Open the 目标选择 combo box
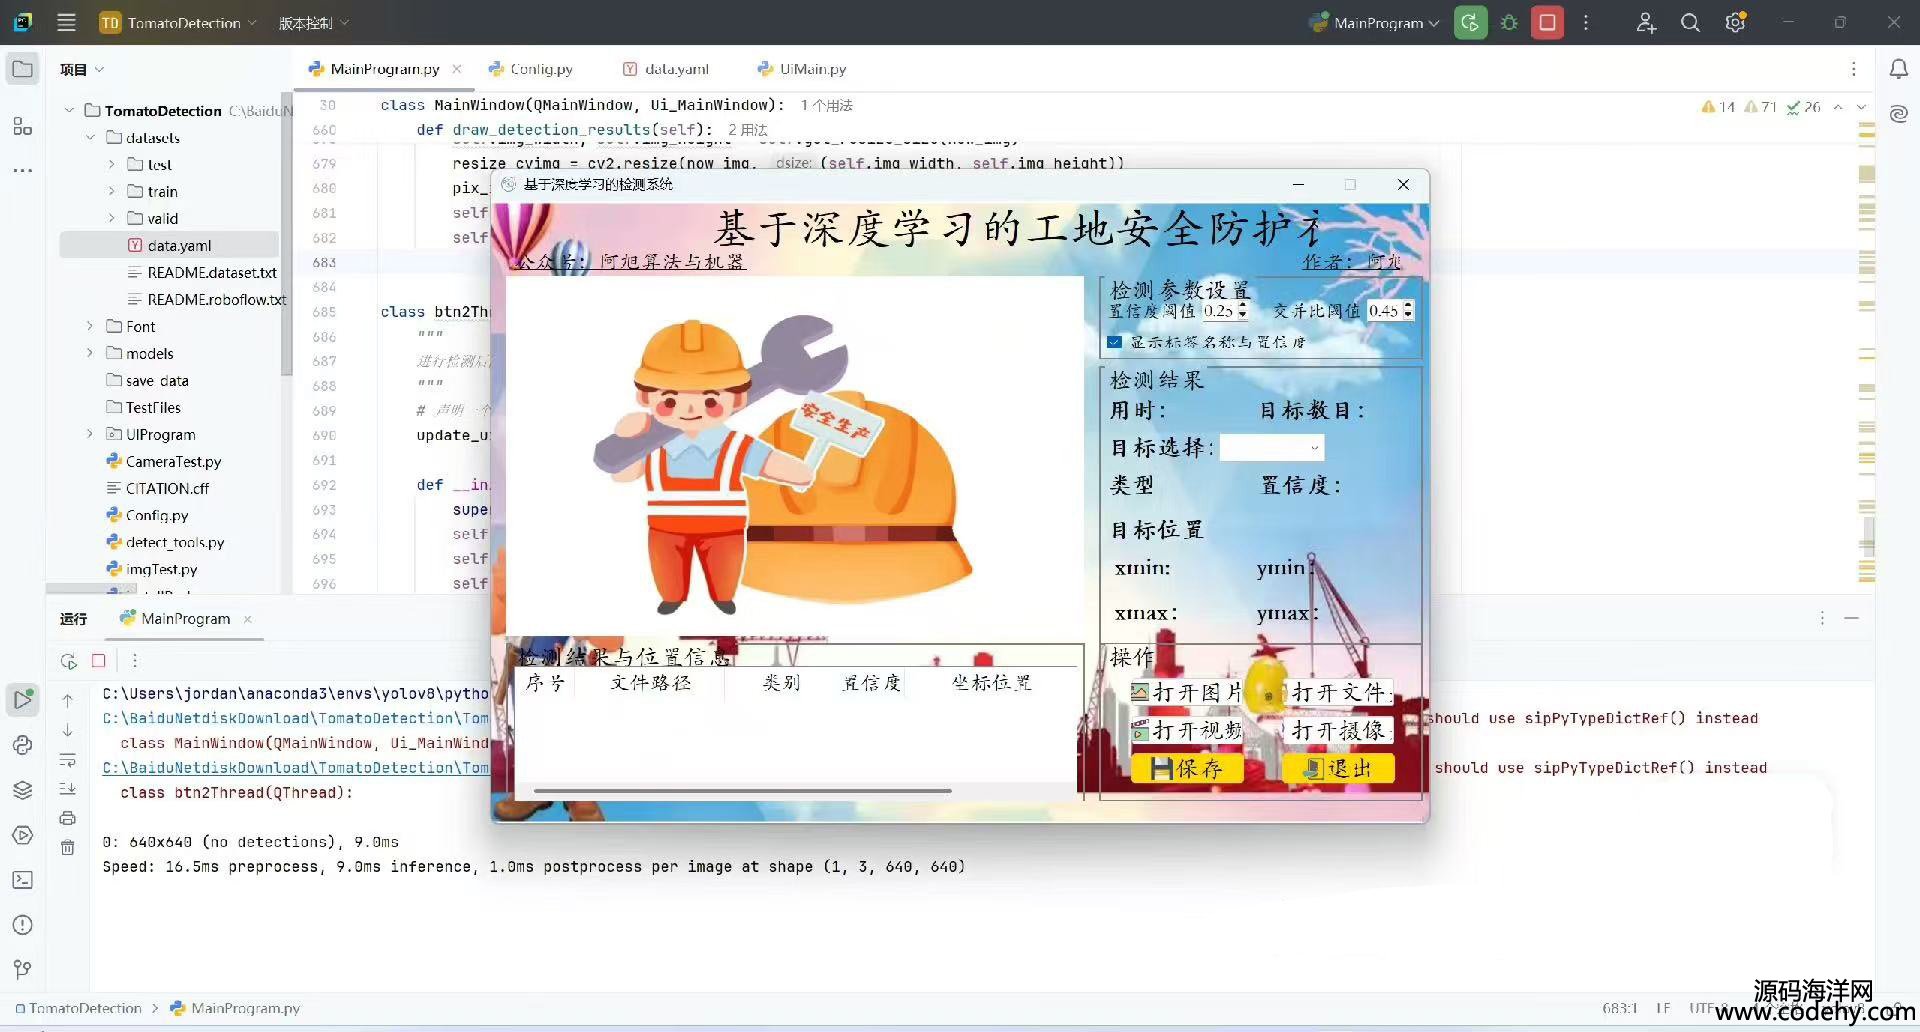The image size is (1920, 1032). (x=1272, y=448)
